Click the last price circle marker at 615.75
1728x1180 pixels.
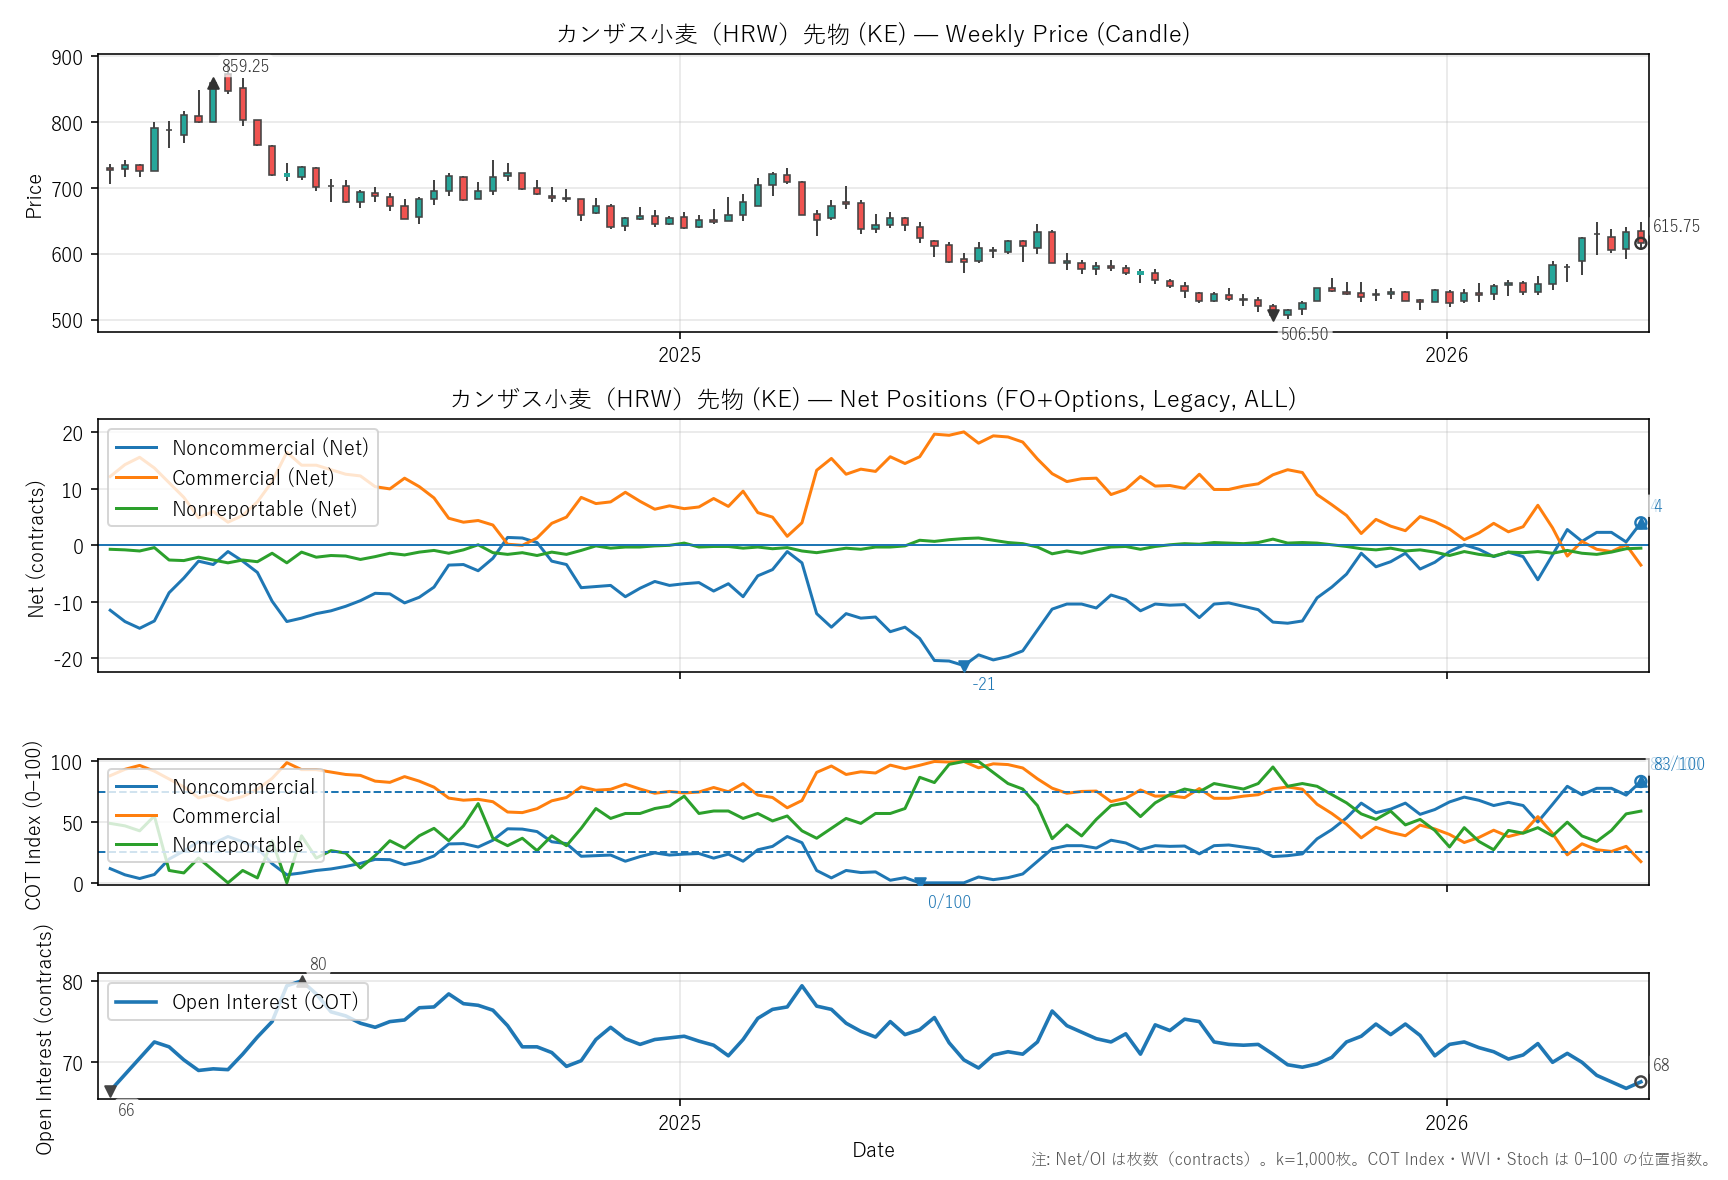[x=1640, y=243]
